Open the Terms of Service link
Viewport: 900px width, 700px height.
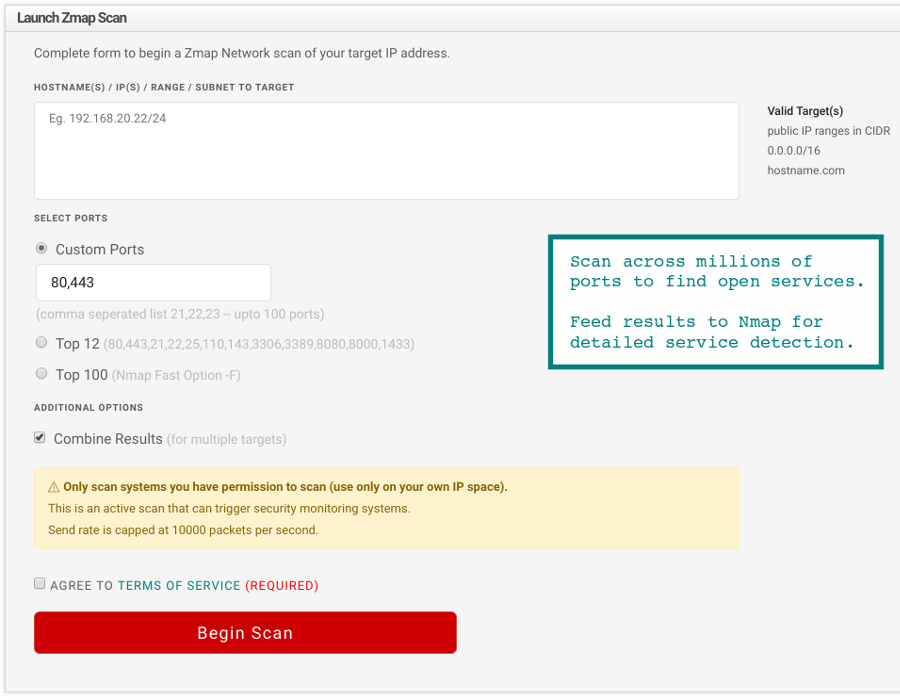(x=179, y=585)
